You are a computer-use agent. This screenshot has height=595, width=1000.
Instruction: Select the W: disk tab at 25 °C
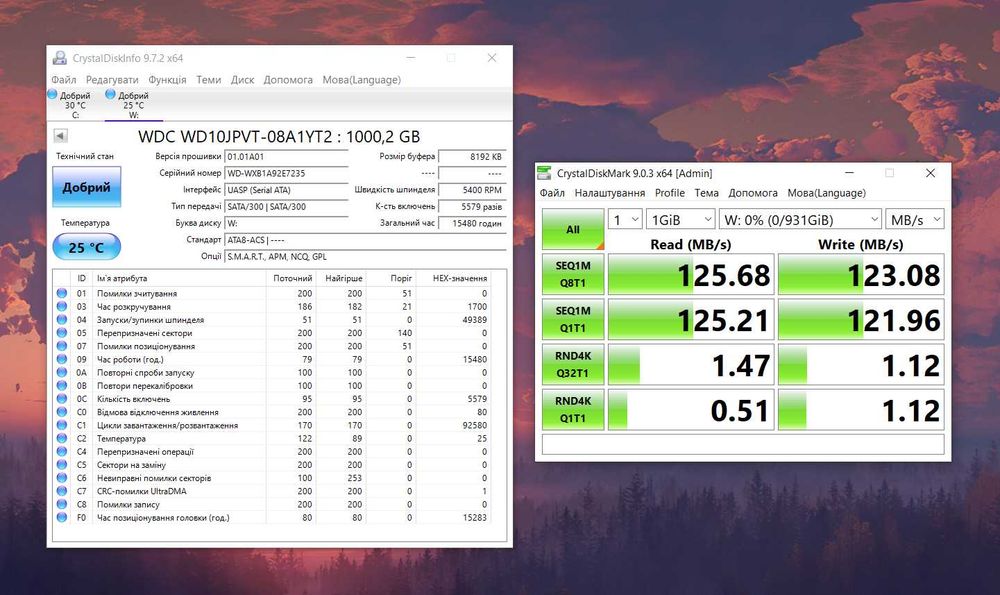133,105
